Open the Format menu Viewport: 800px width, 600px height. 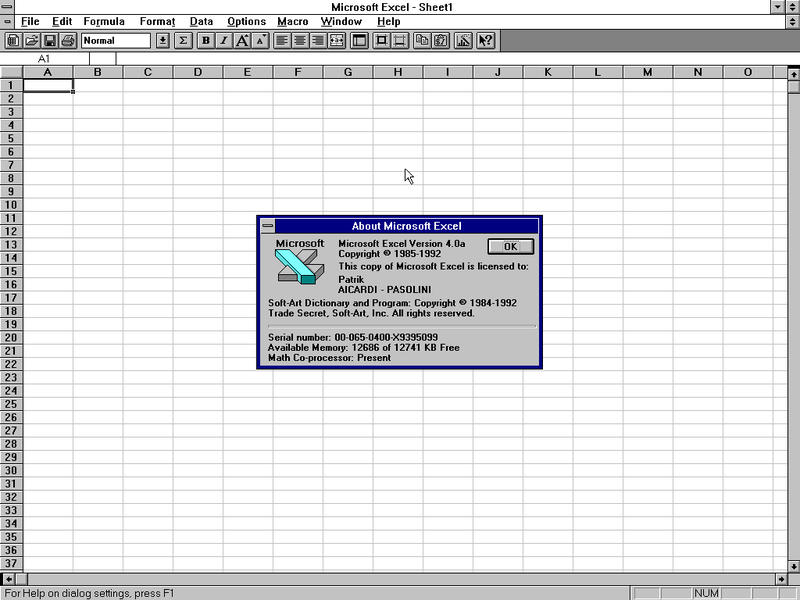(x=157, y=21)
